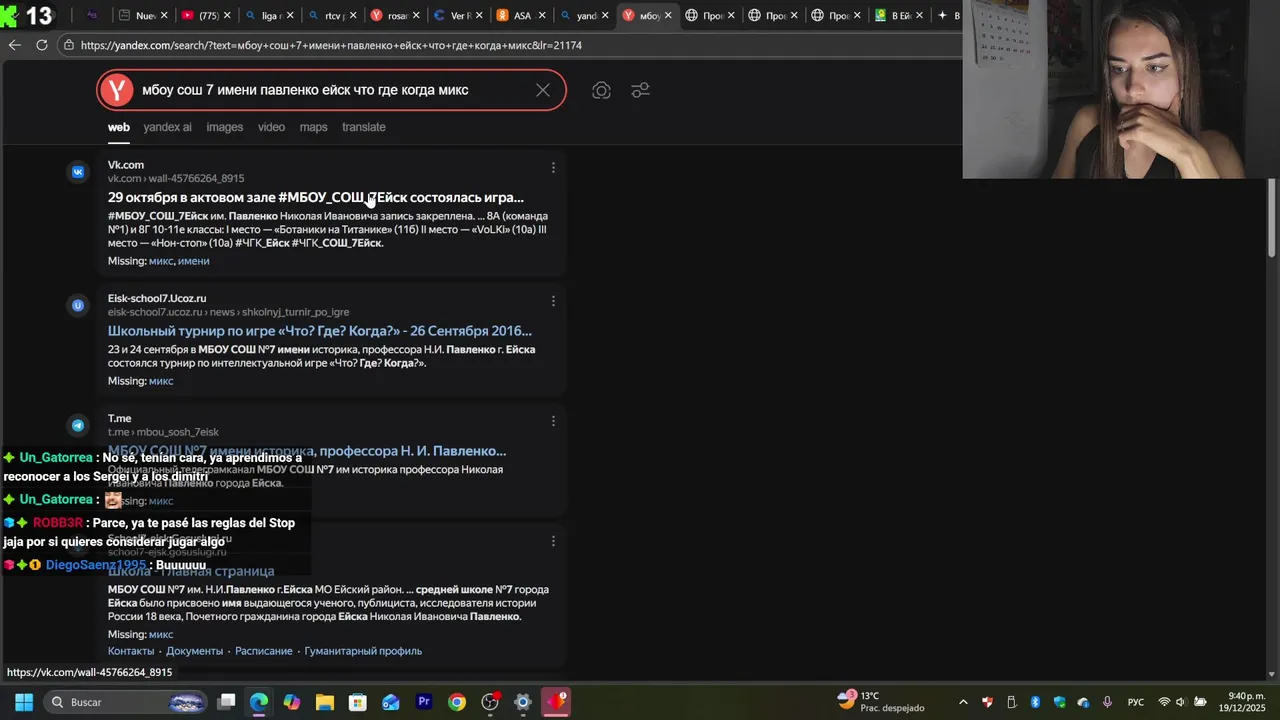Reload the page with the refresh icon
Viewport: 1280px width, 720px height.
pos(42,45)
